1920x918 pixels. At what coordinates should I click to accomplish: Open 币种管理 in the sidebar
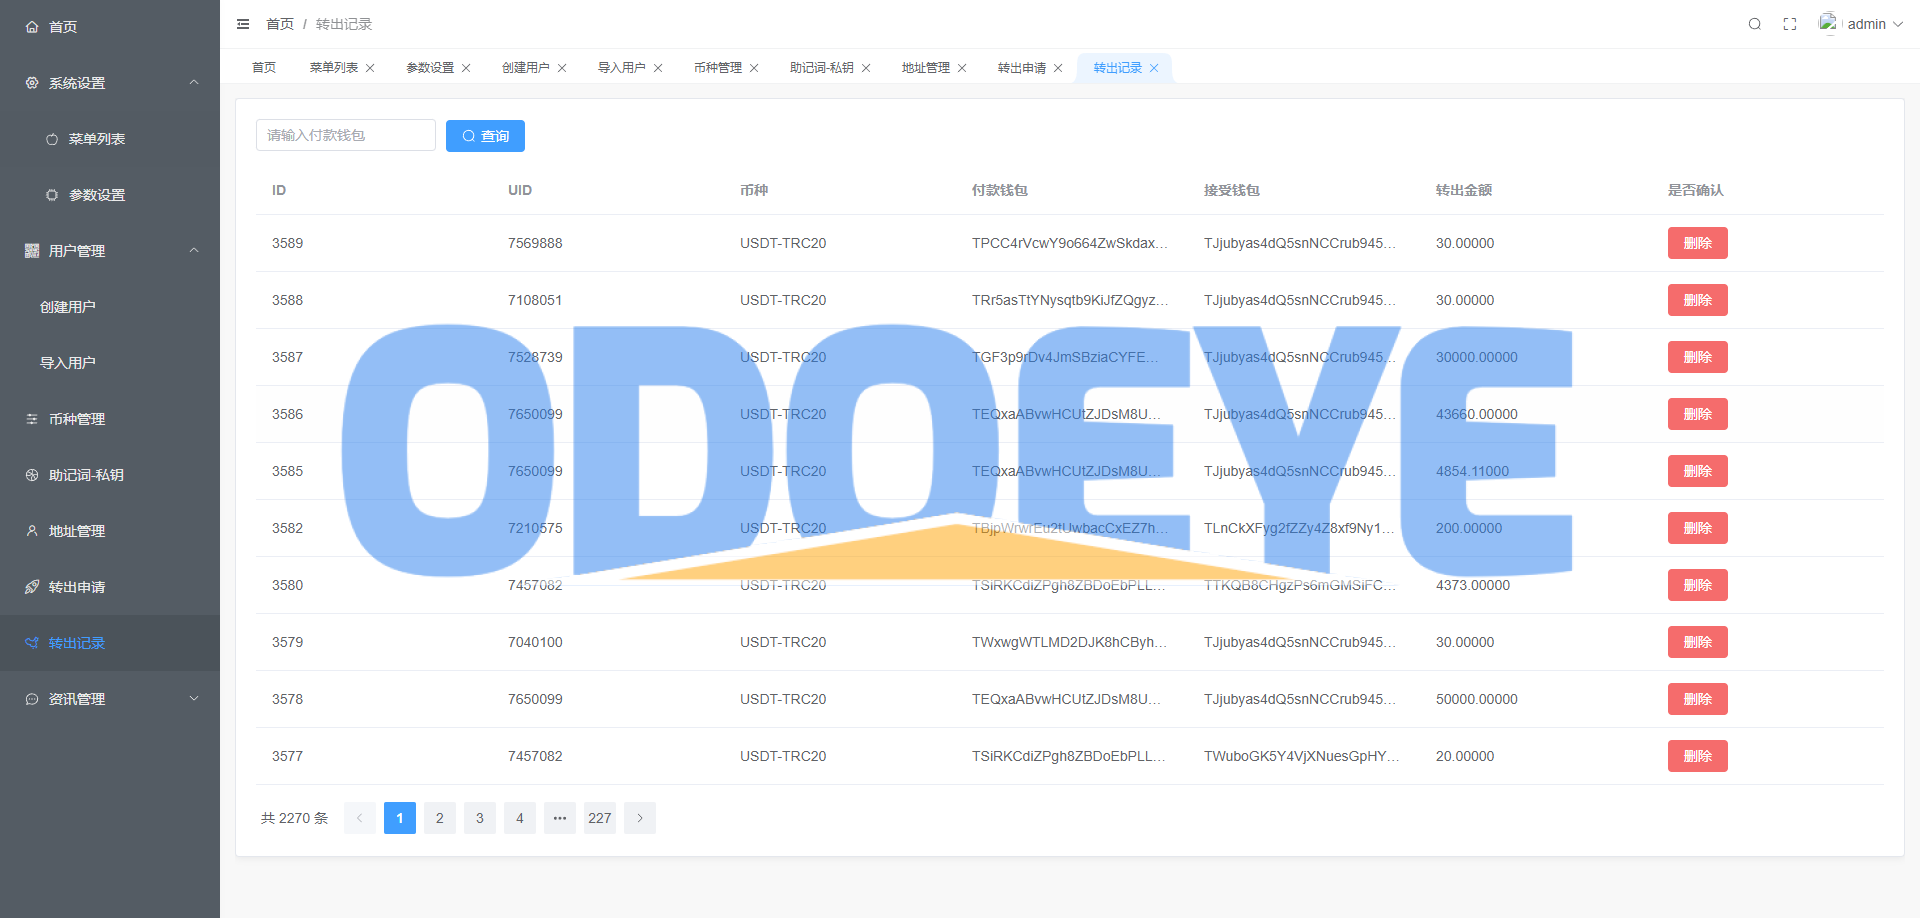point(110,419)
